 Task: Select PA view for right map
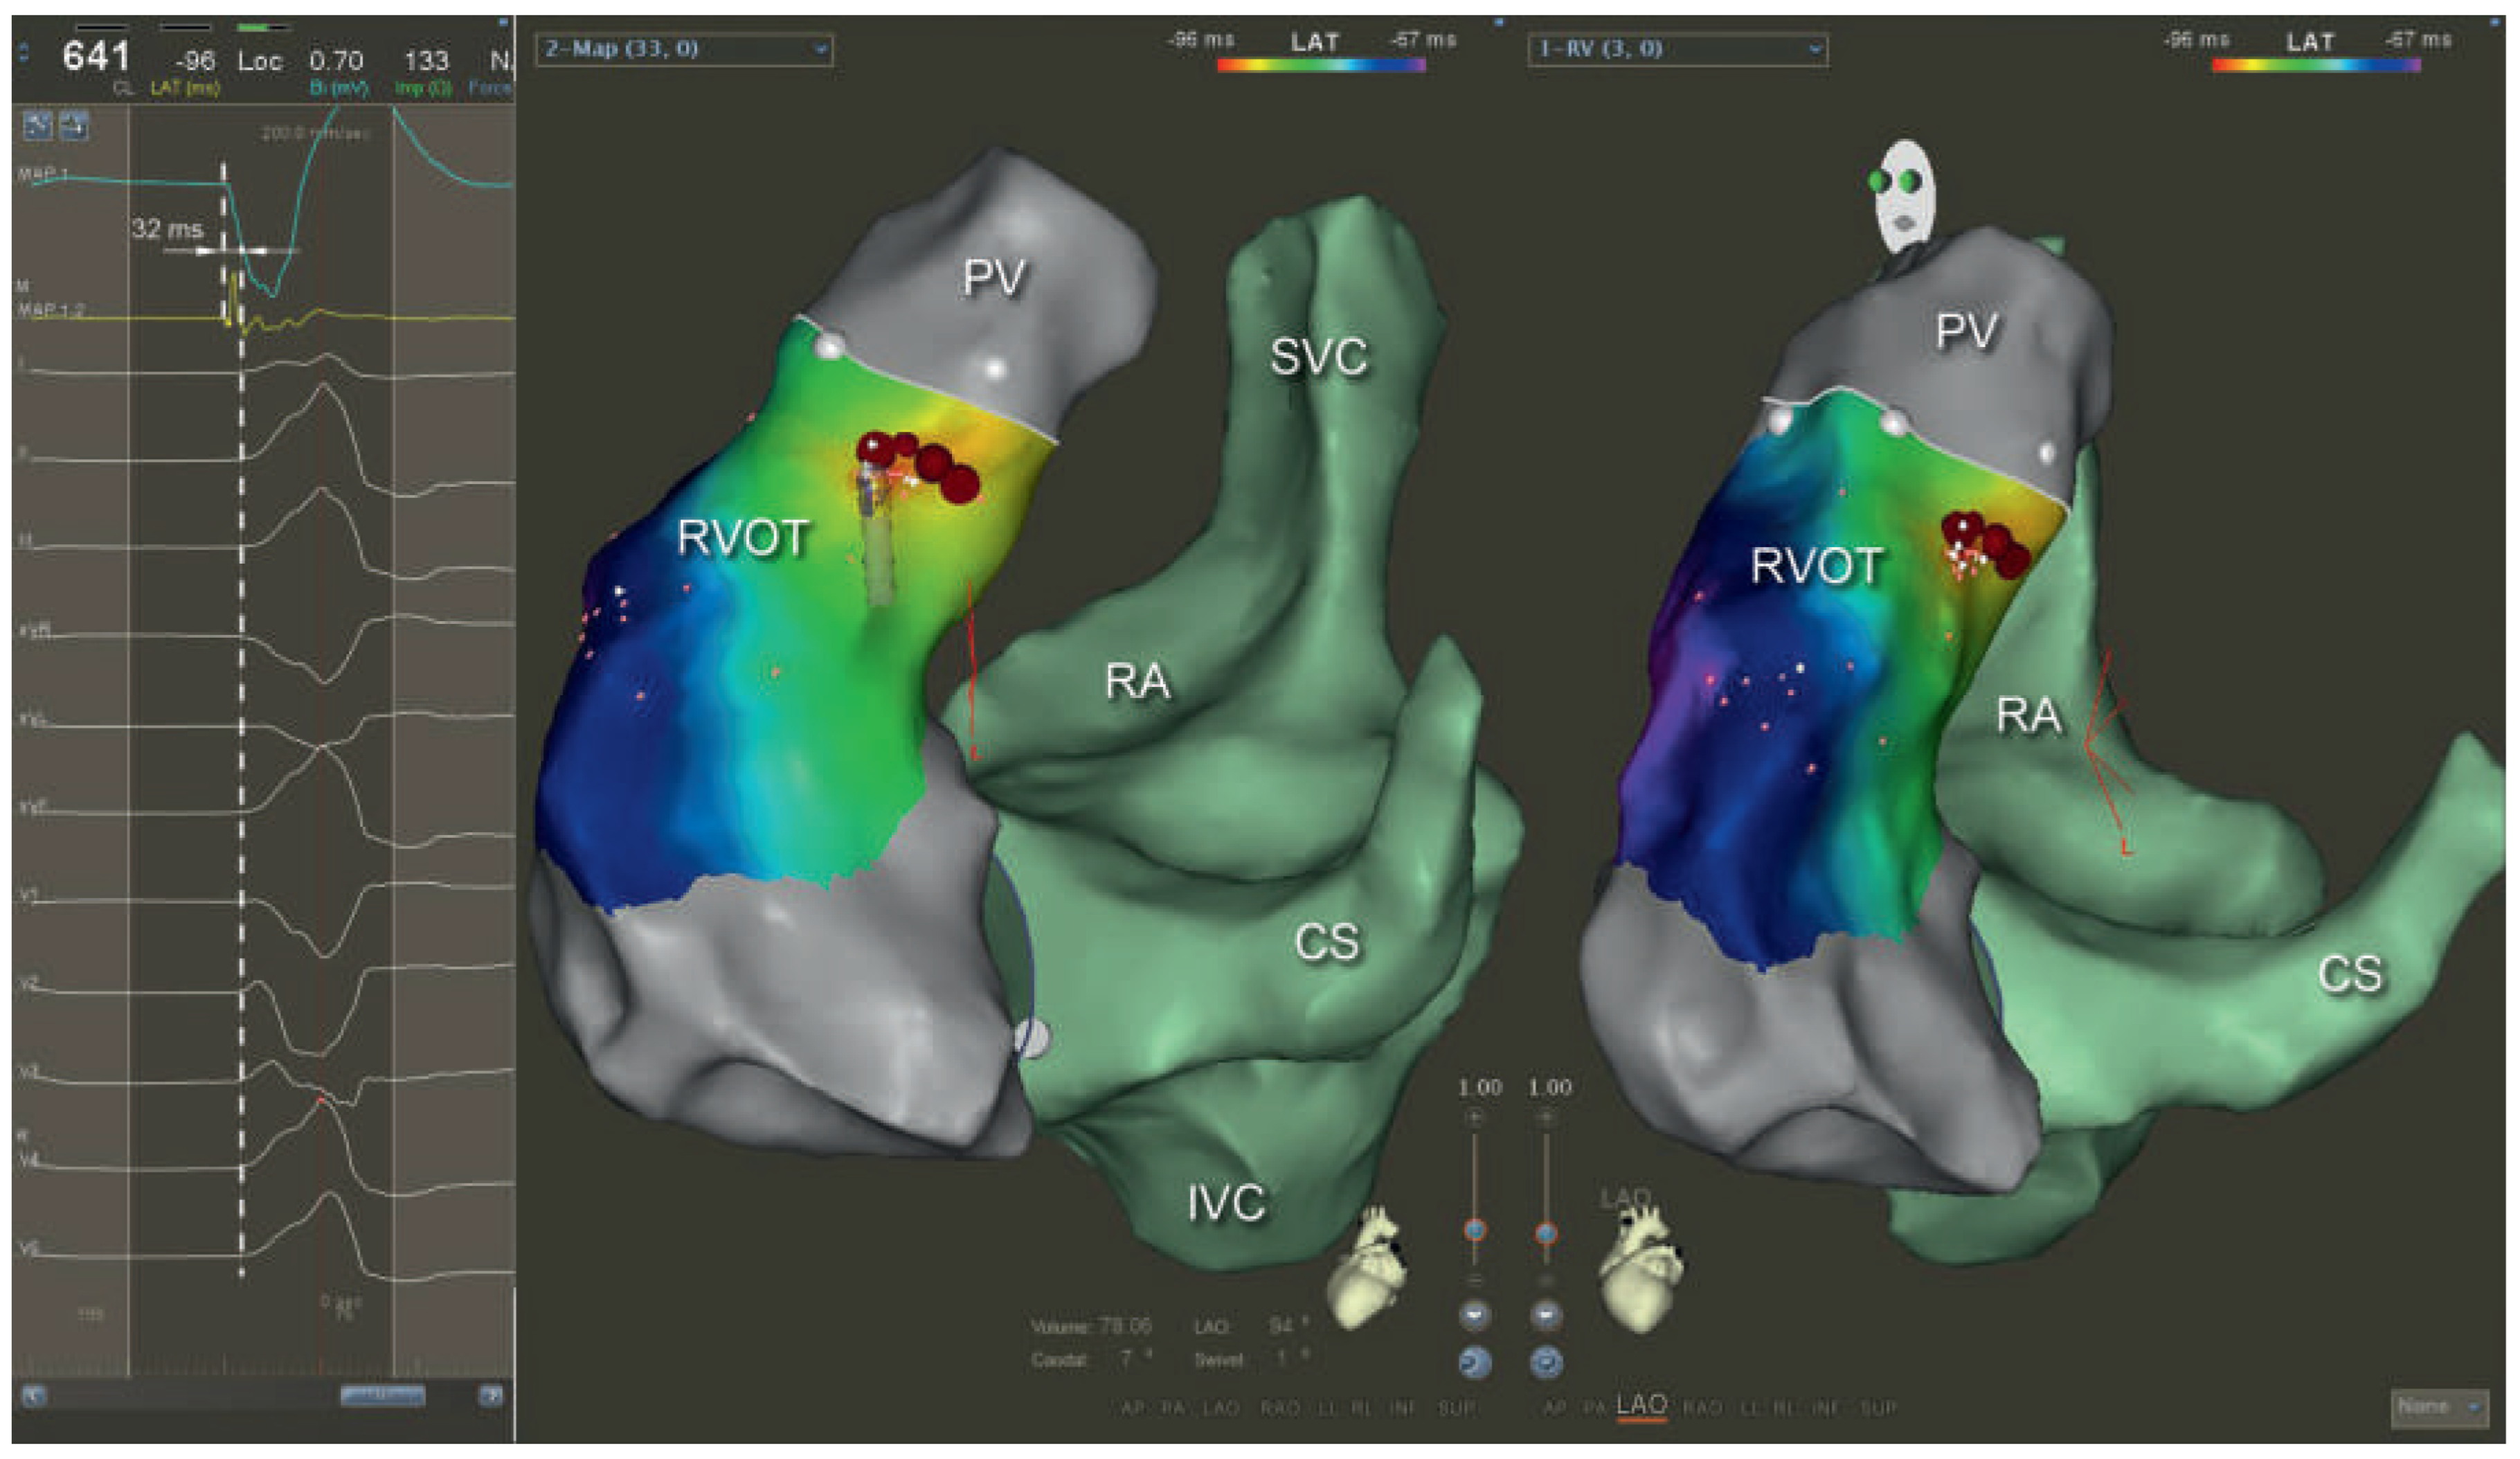[1594, 1408]
